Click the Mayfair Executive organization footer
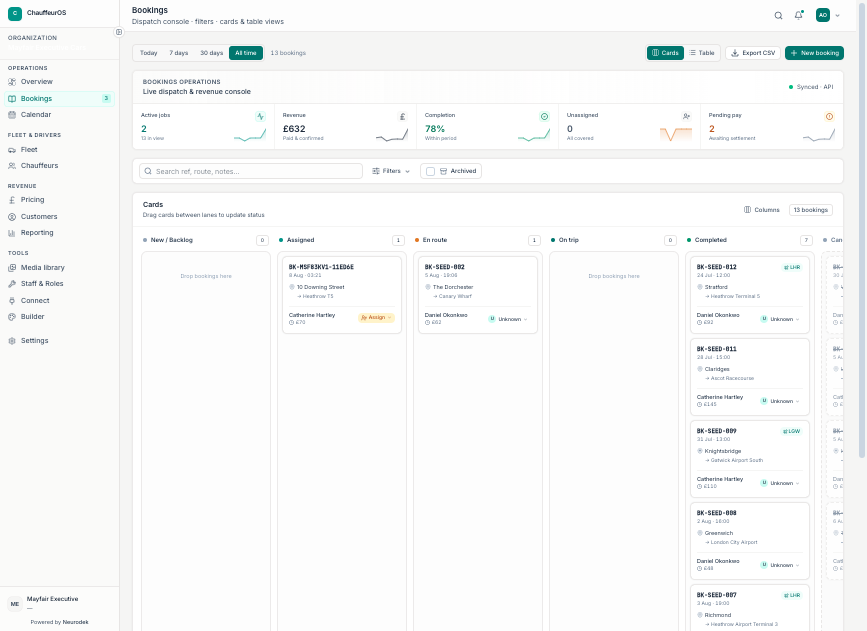This screenshot has height=631, width=867. pyautogui.click(x=60, y=603)
